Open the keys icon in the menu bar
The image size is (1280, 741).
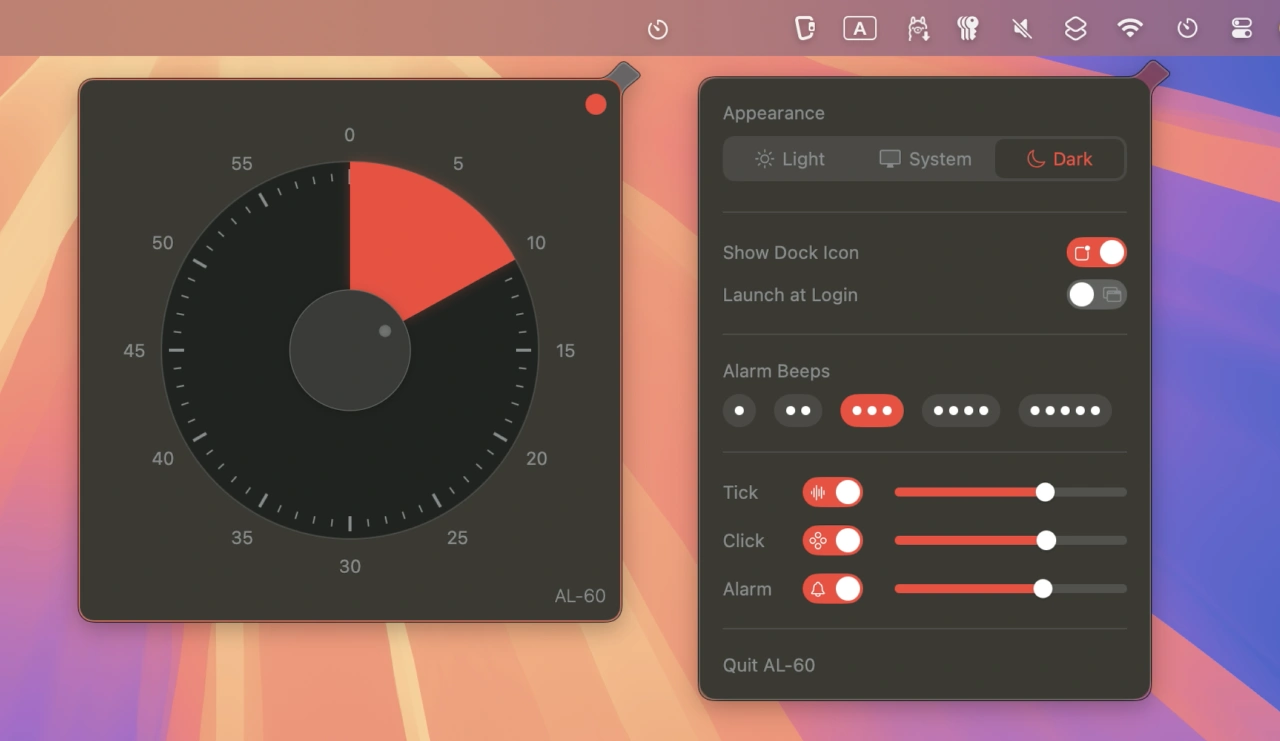(x=967, y=29)
